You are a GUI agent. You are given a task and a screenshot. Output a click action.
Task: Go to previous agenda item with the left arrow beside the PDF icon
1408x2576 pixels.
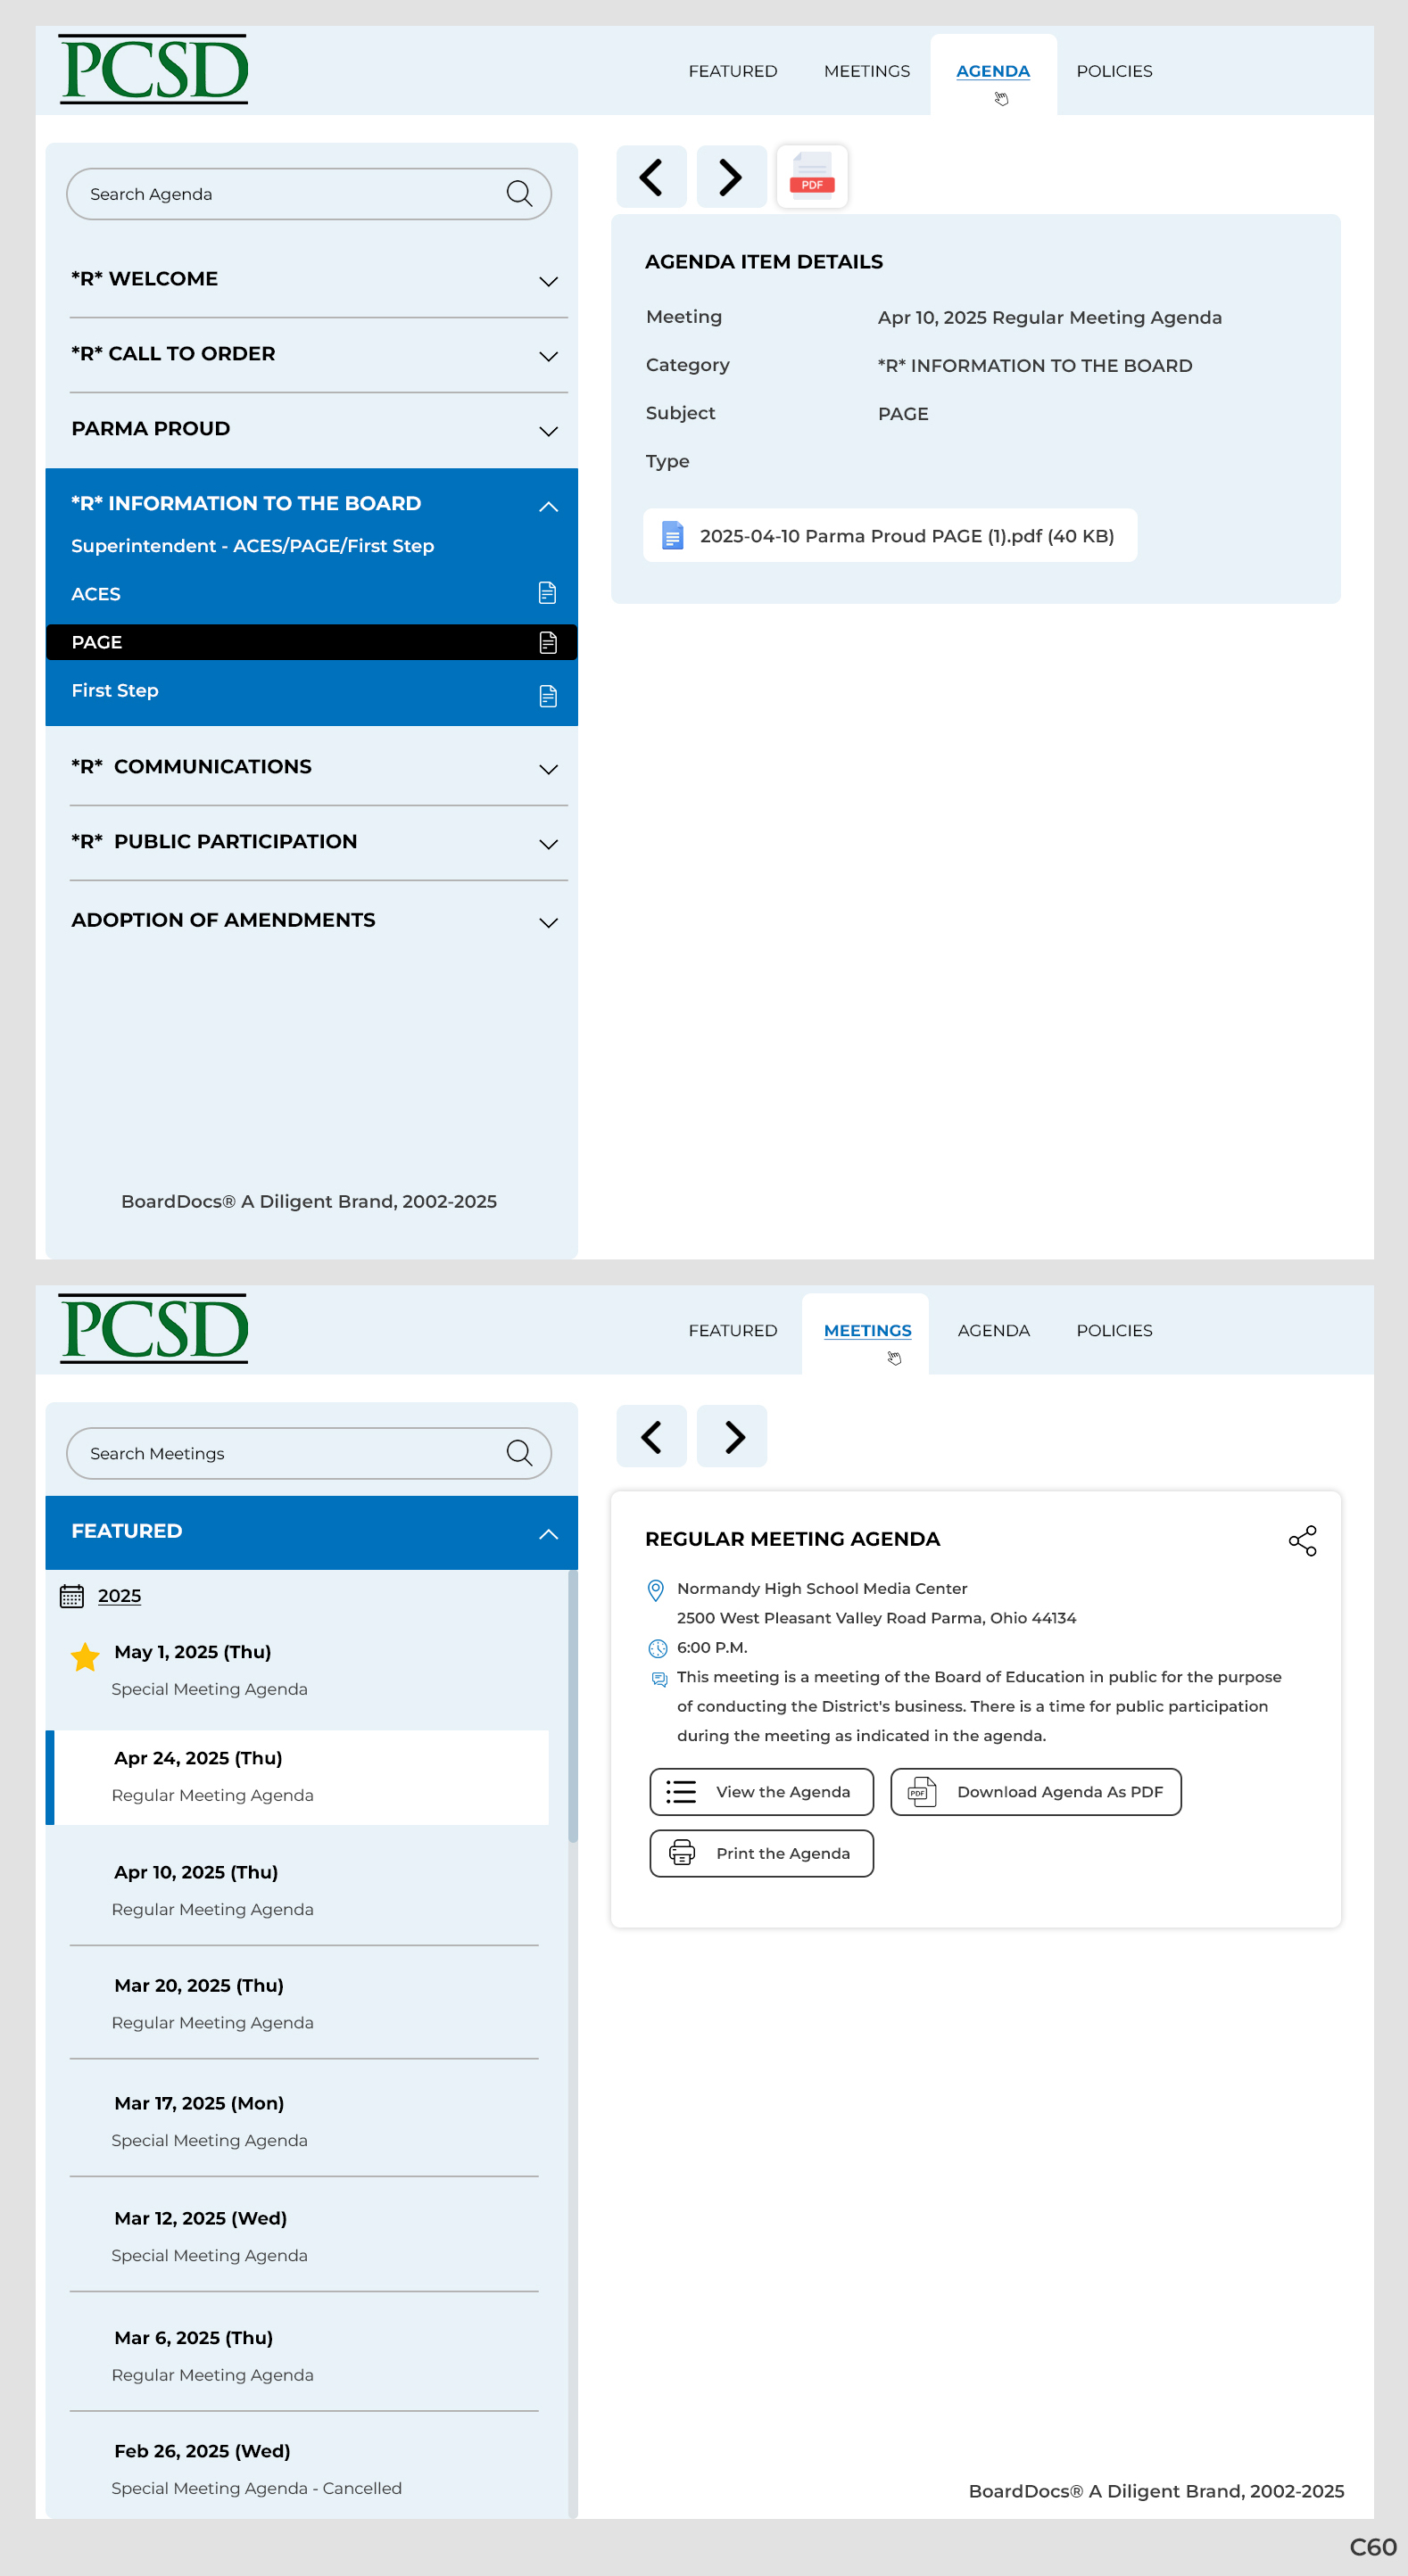(x=651, y=177)
